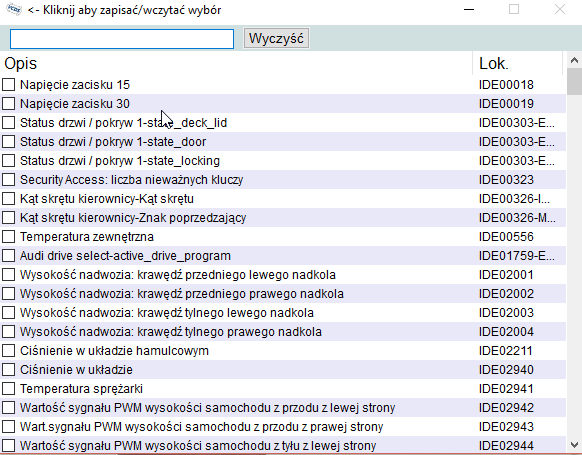
Task: Click the scrollbar up arrow
Action: point(574,60)
